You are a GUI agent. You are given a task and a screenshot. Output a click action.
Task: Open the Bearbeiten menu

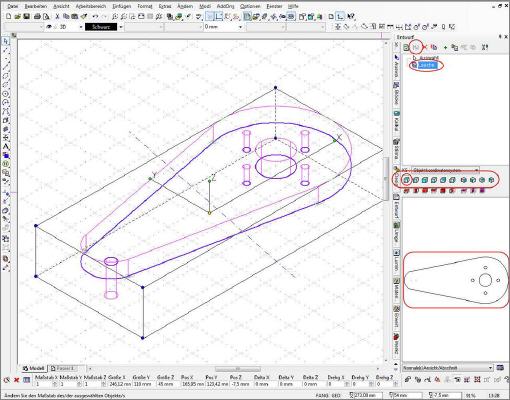[36, 6]
